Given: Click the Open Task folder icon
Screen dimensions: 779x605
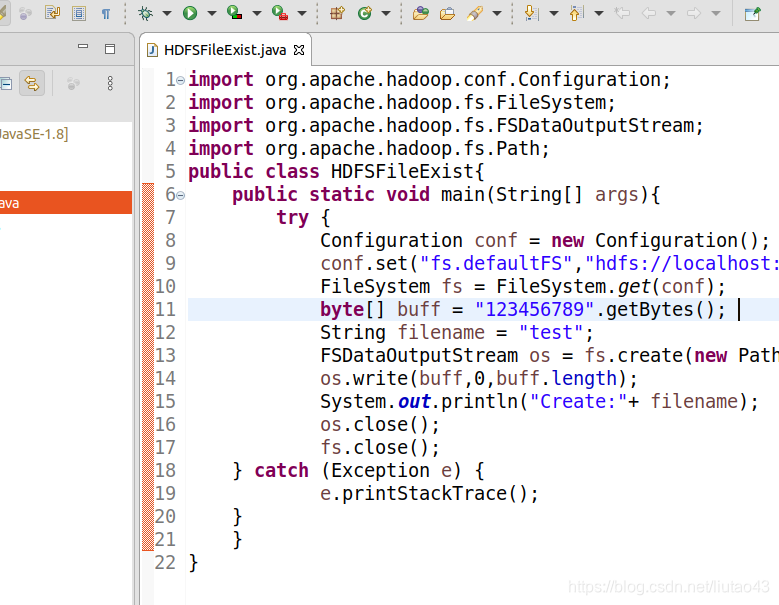Looking at the screenshot, I should (447, 13).
